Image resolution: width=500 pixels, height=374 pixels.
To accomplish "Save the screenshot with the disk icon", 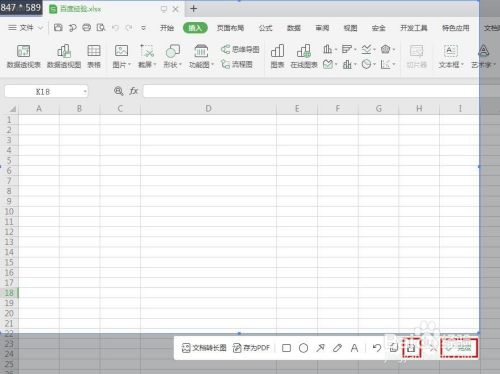I will click(x=412, y=348).
